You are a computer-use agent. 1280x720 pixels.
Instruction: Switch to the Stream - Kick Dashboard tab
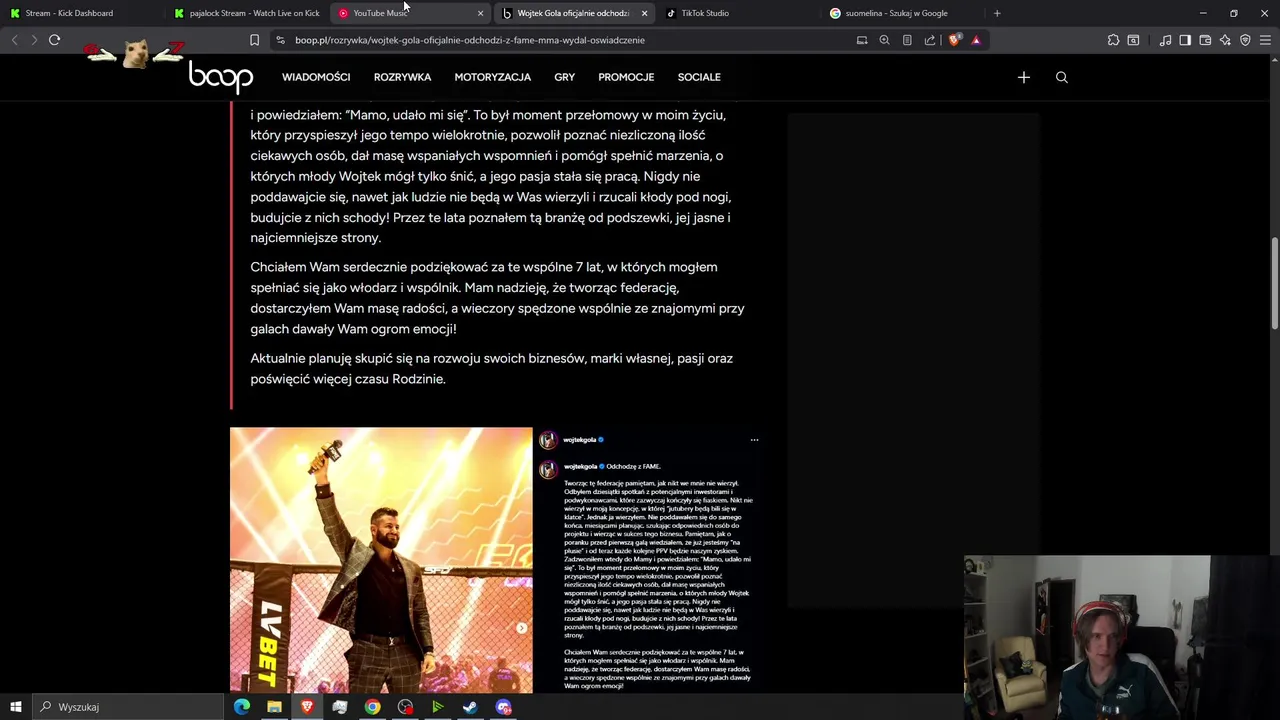pyautogui.click(x=80, y=13)
